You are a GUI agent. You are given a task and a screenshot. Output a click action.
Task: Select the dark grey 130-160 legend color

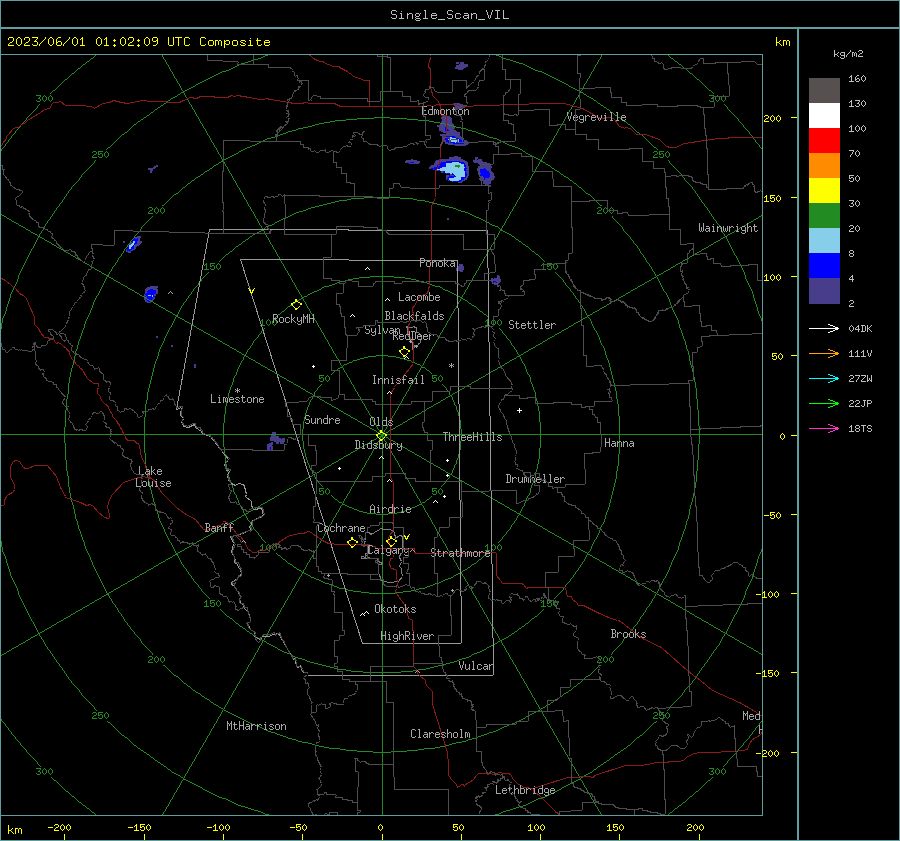tap(824, 91)
